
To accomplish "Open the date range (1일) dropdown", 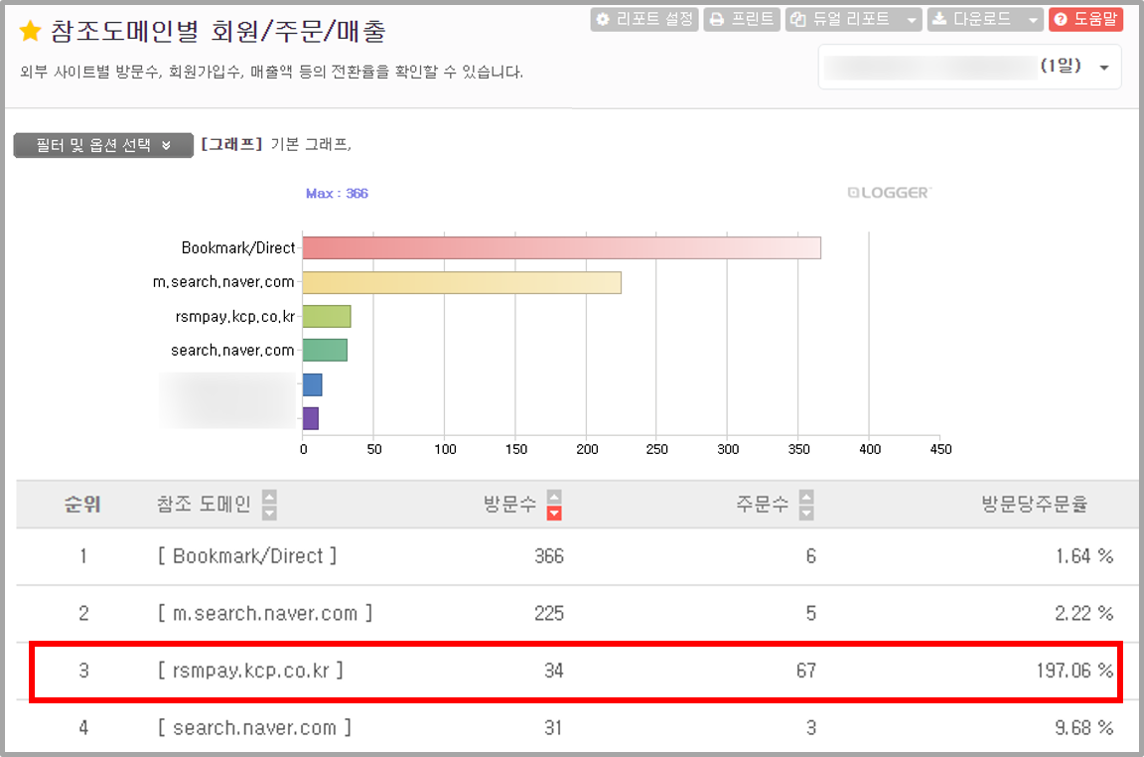I will [x=970, y=67].
